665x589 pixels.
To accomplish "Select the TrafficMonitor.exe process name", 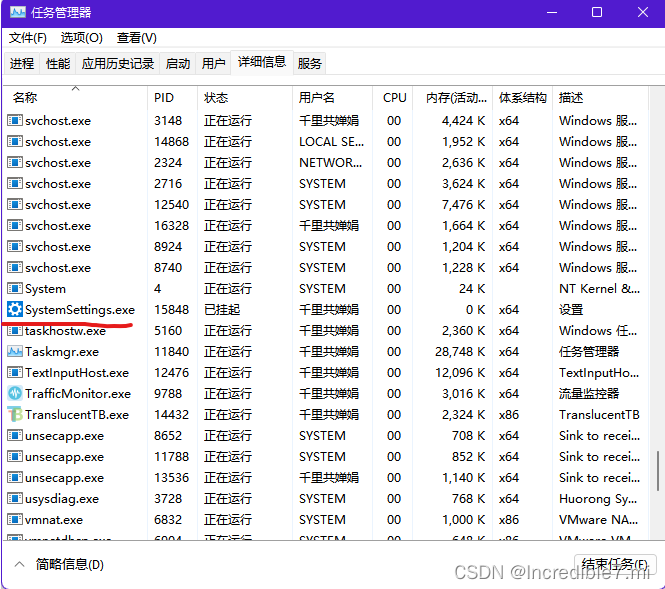I will [78, 394].
